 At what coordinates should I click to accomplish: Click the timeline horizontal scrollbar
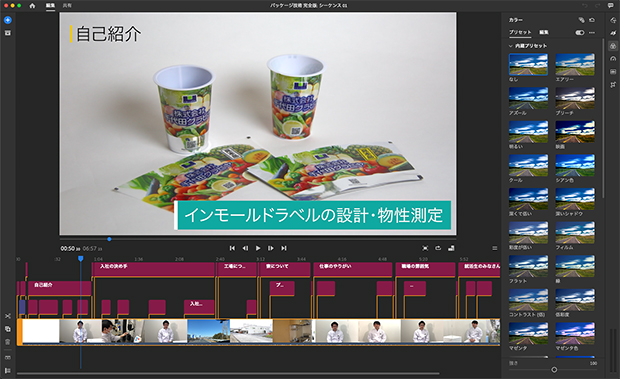228,373
